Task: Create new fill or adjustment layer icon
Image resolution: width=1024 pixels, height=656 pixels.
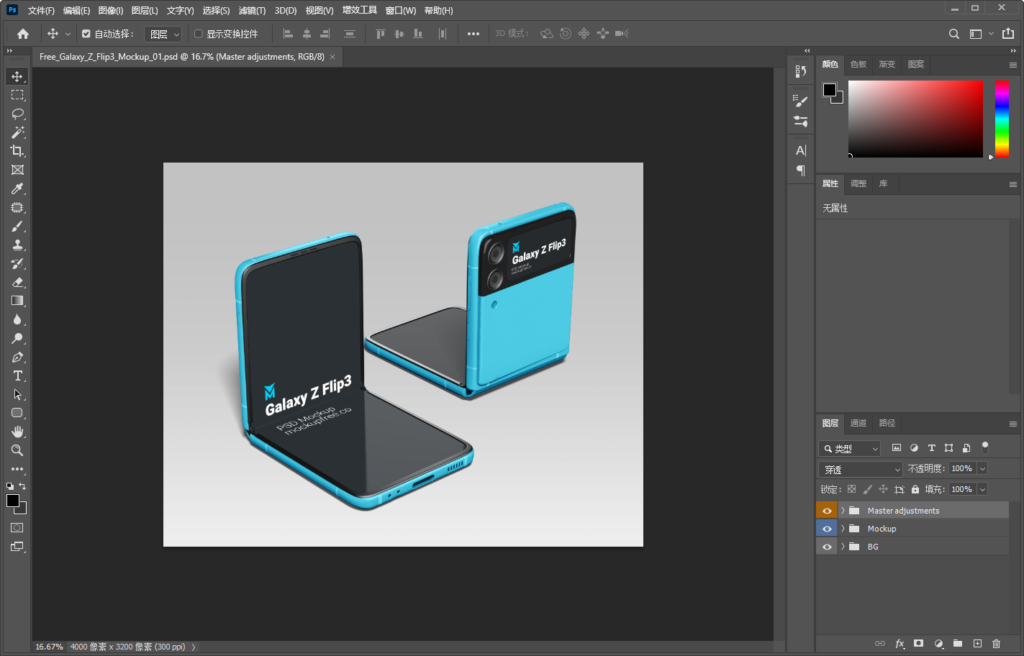Action: tap(938, 644)
